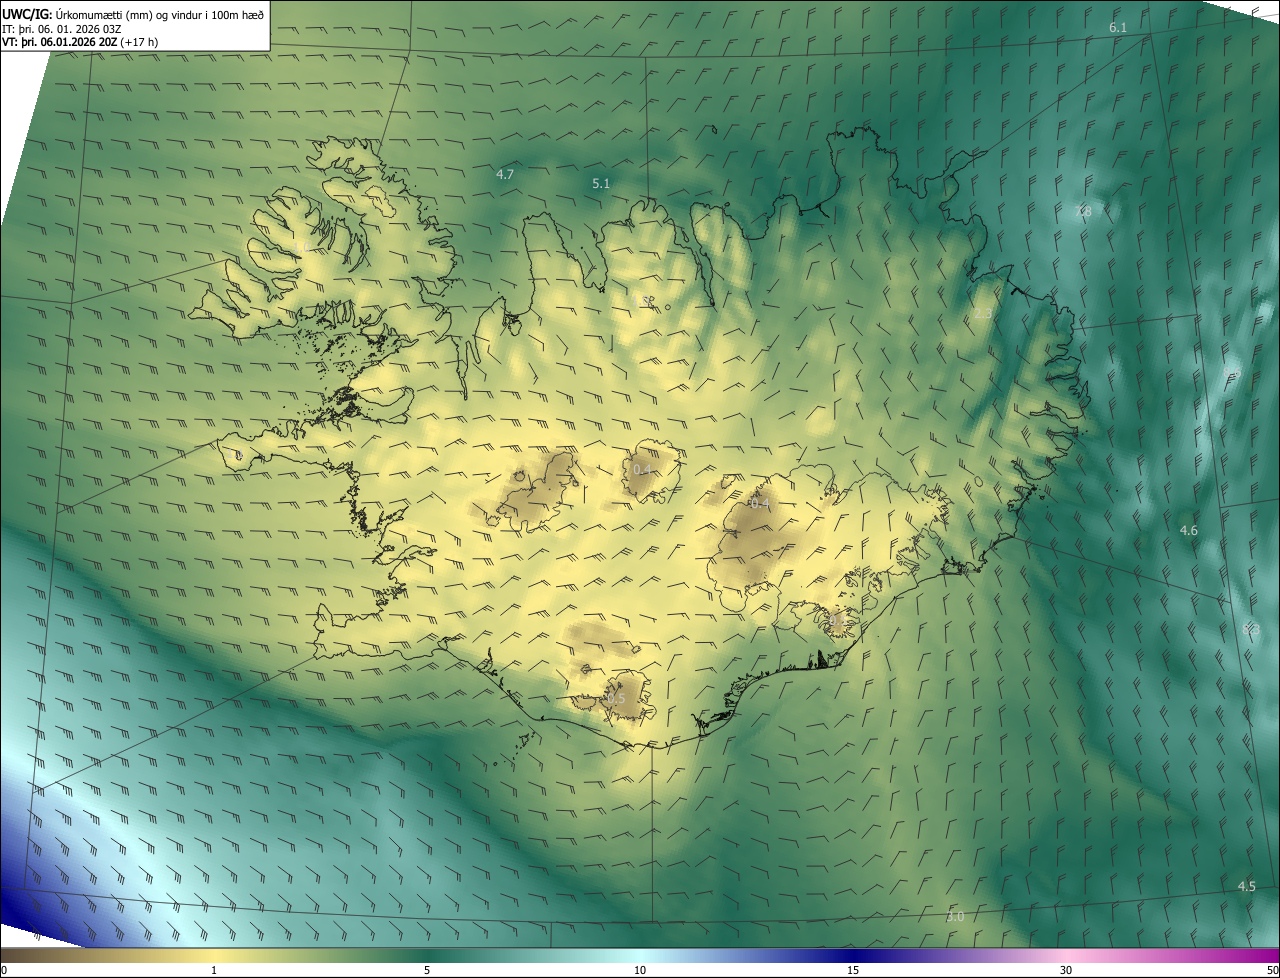Click the 7.8 value label
1280x978 pixels.
[x=1083, y=211]
